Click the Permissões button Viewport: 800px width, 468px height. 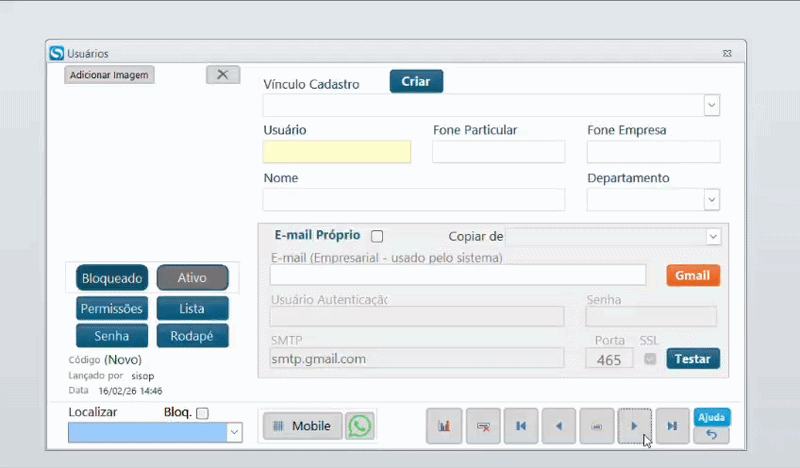tap(112, 309)
